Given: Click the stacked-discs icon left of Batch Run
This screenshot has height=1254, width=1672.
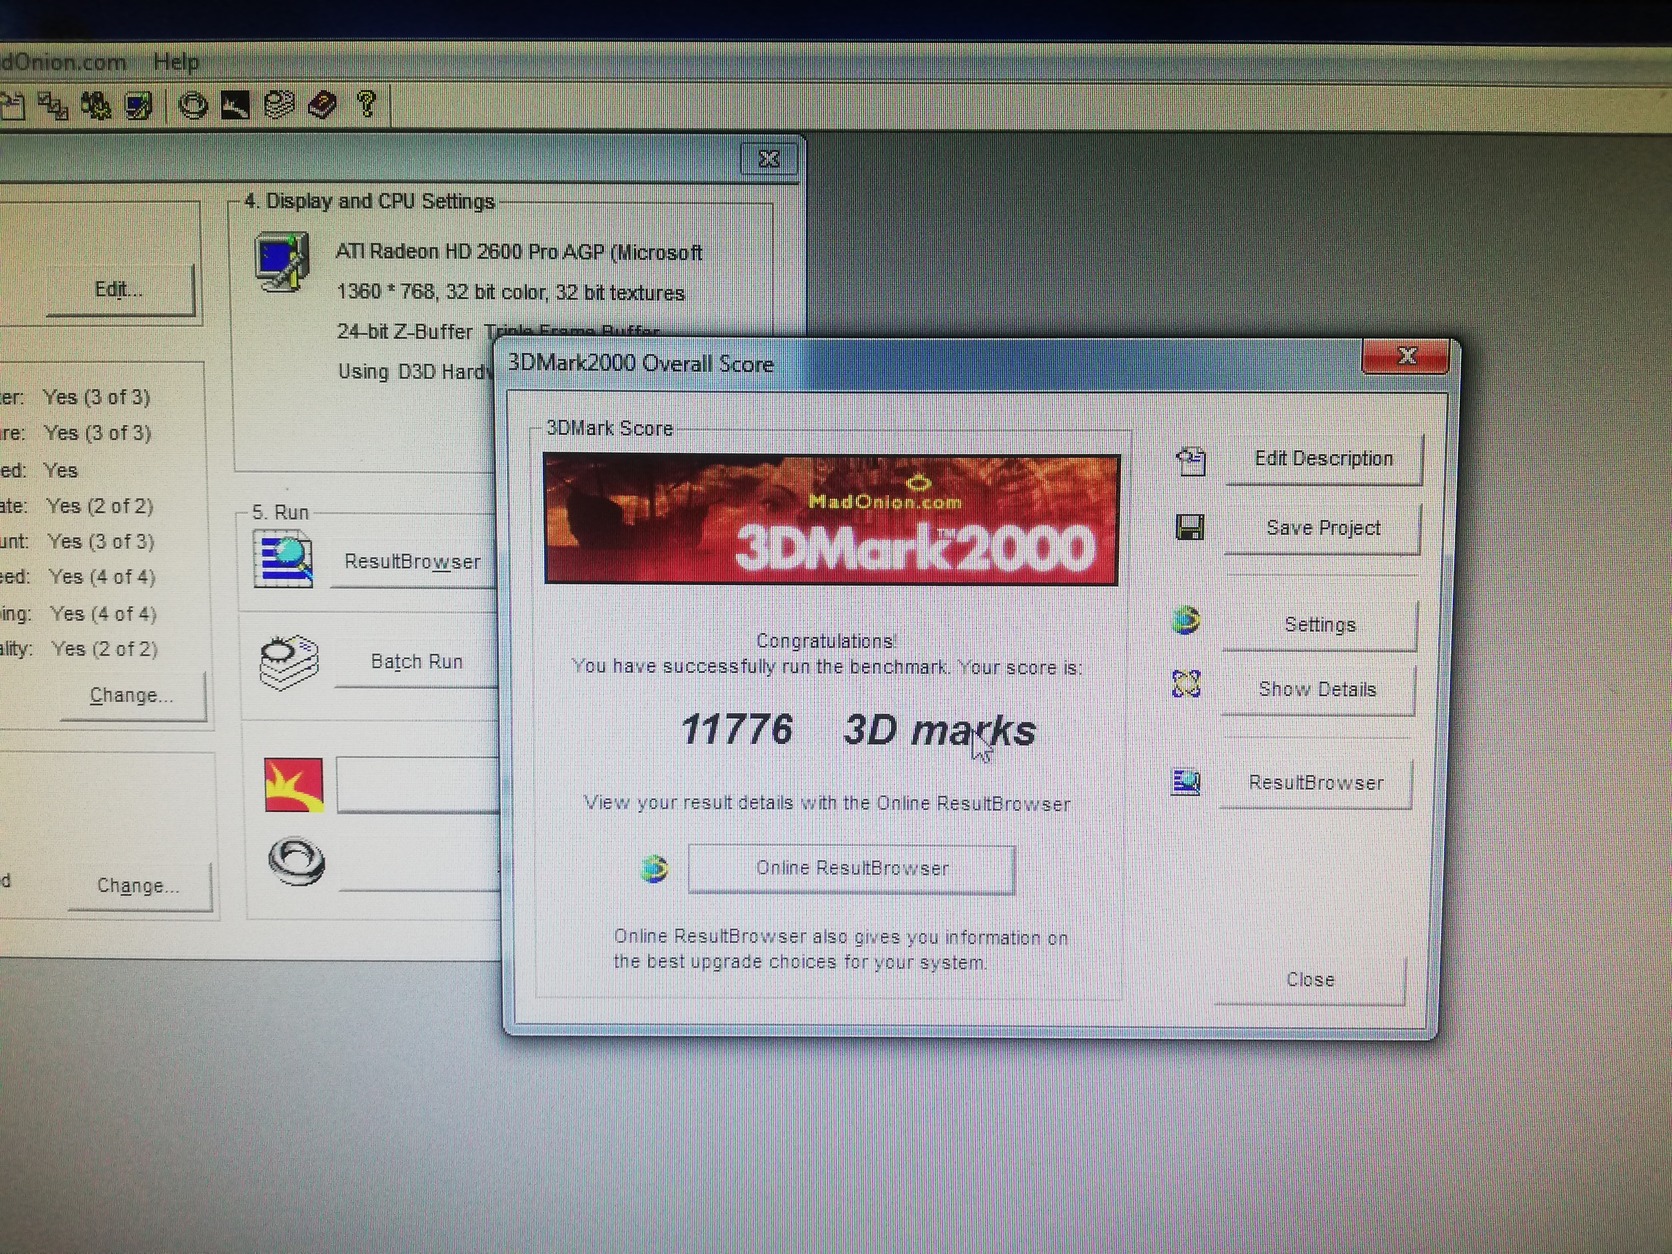Looking at the screenshot, I should [289, 662].
